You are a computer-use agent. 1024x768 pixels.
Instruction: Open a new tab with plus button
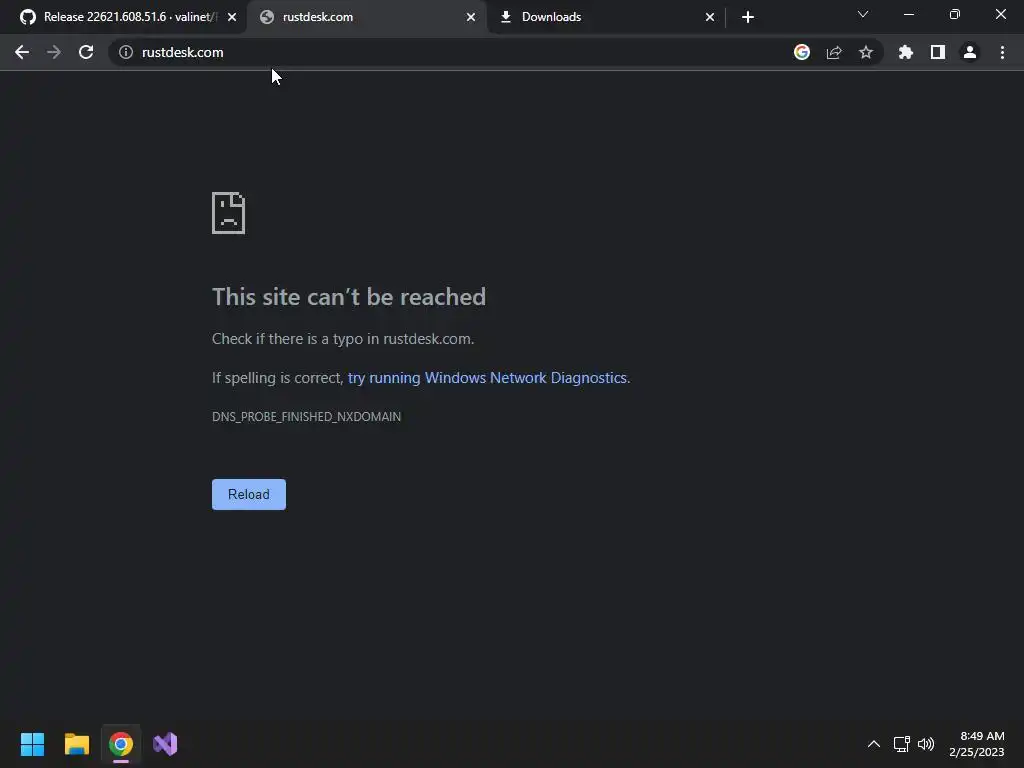(748, 17)
